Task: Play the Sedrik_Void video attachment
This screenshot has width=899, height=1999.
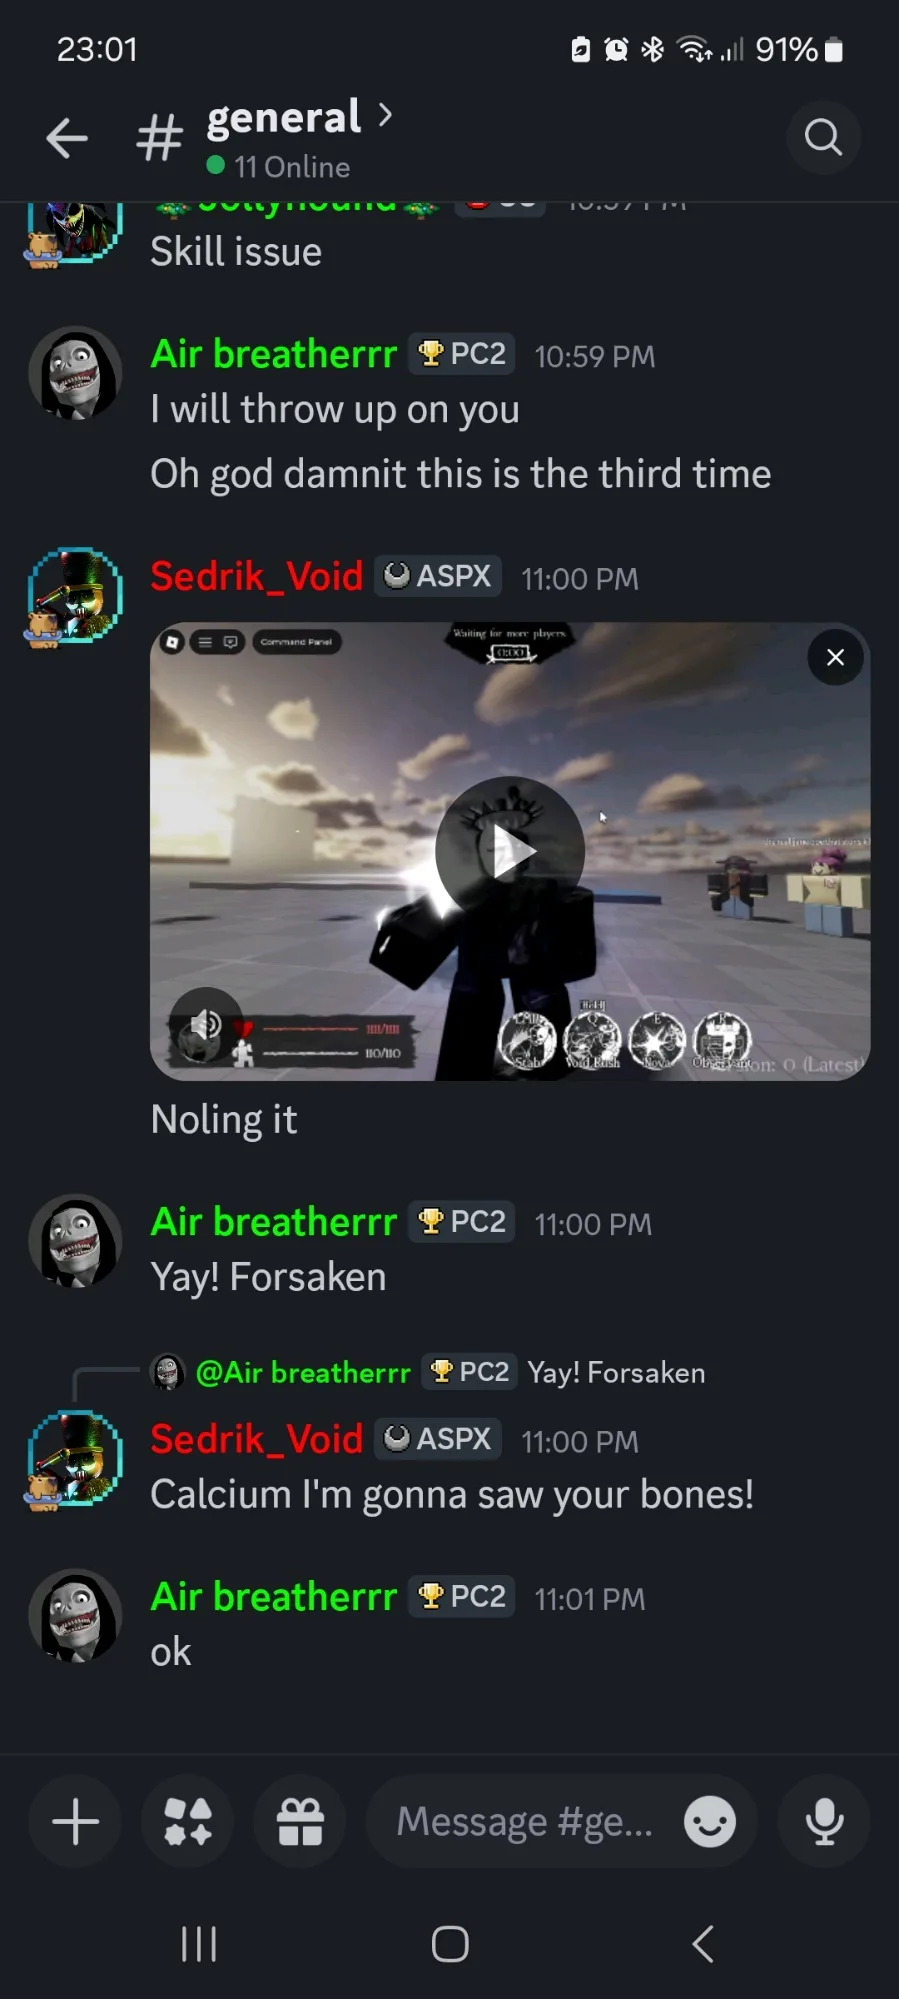Action: tap(510, 851)
